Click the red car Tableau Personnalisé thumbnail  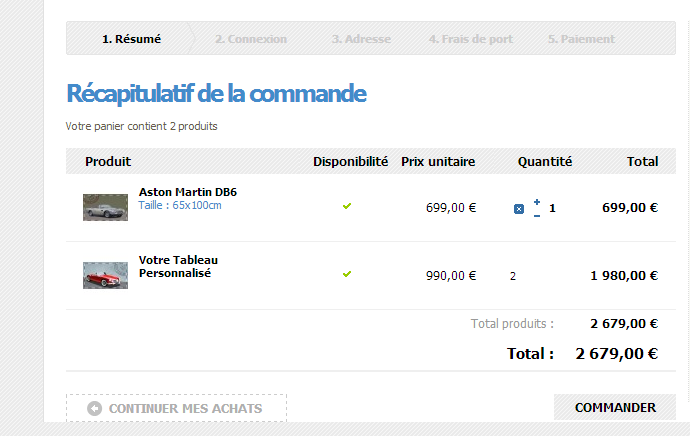point(105,275)
